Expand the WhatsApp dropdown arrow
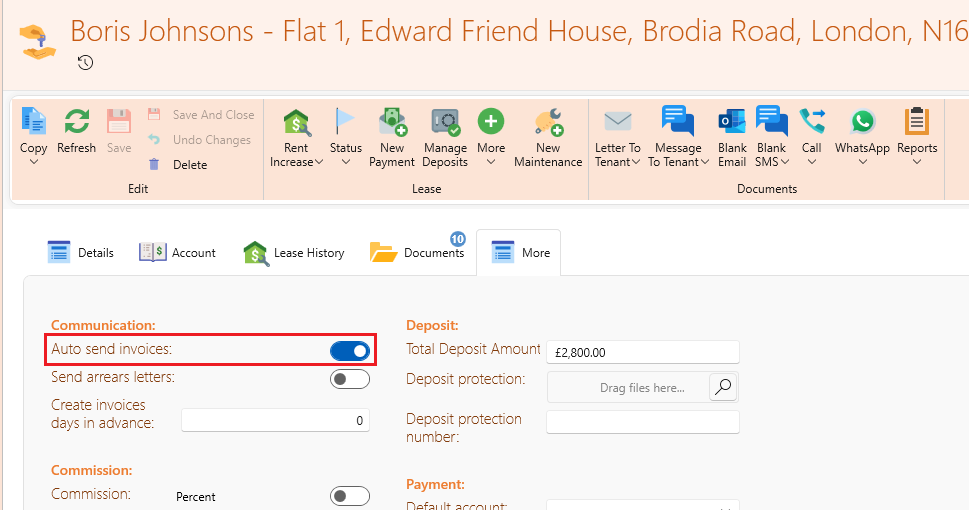Image resolution: width=969 pixels, height=510 pixels. click(862, 162)
